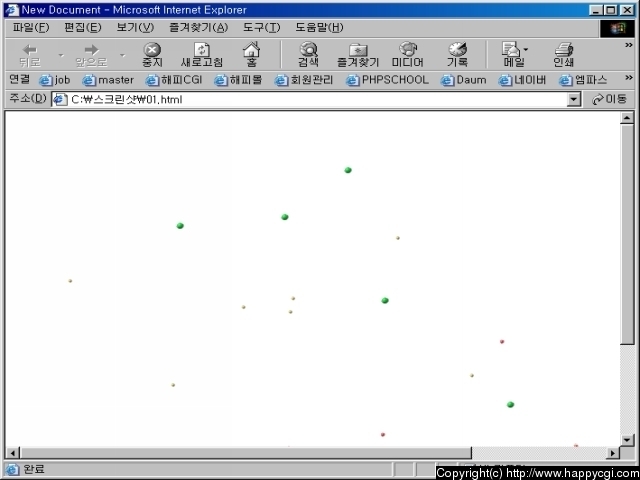Open the Favorites (즐겨찾기) toolbar panel

pyautogui.click(x=358, y=55)
